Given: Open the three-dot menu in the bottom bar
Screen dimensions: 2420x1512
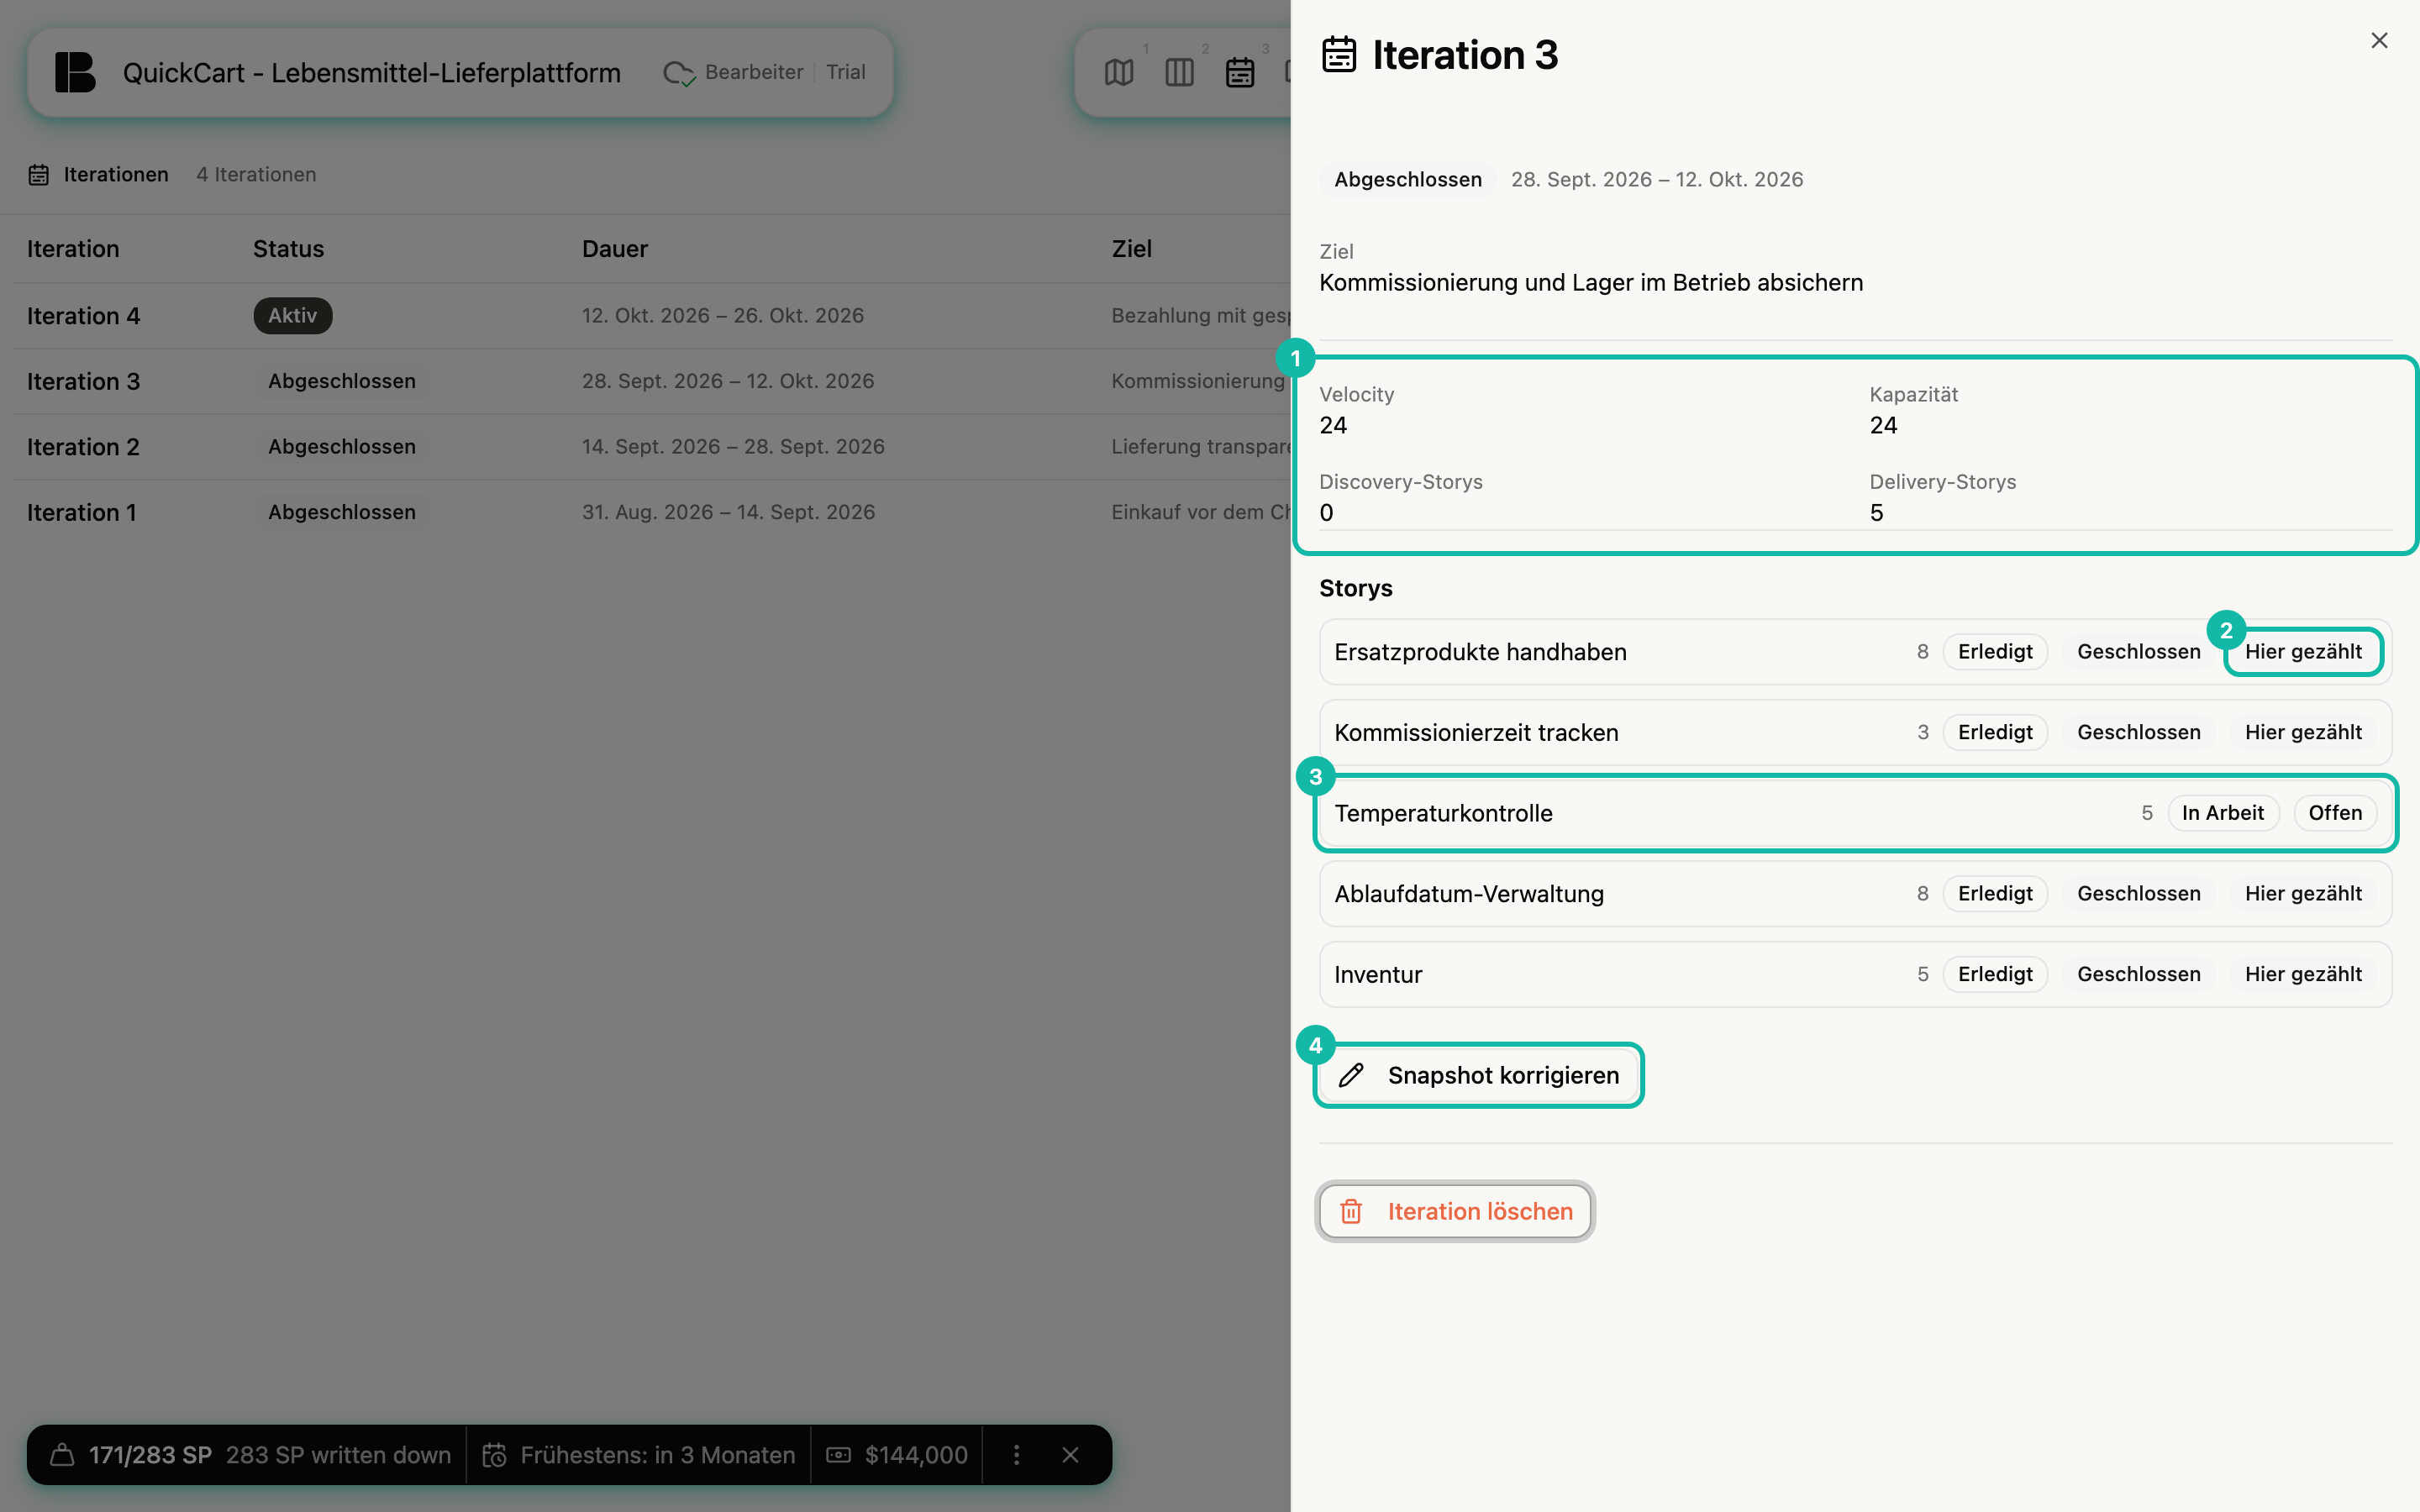Looking at the screenshot, I should 1016,1455.
